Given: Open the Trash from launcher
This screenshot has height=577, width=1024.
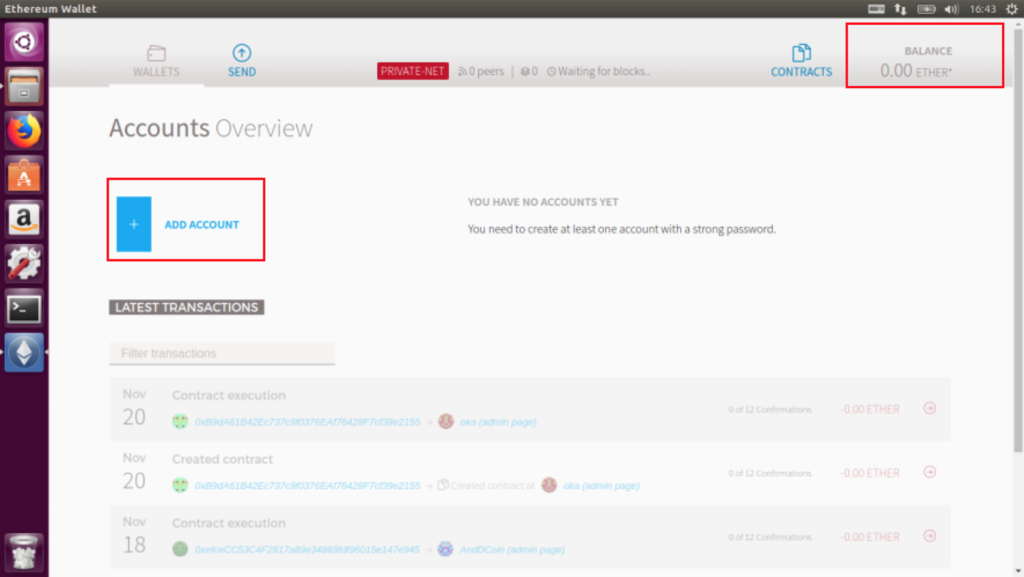Looking at the screenshot, I should point(24,552).
